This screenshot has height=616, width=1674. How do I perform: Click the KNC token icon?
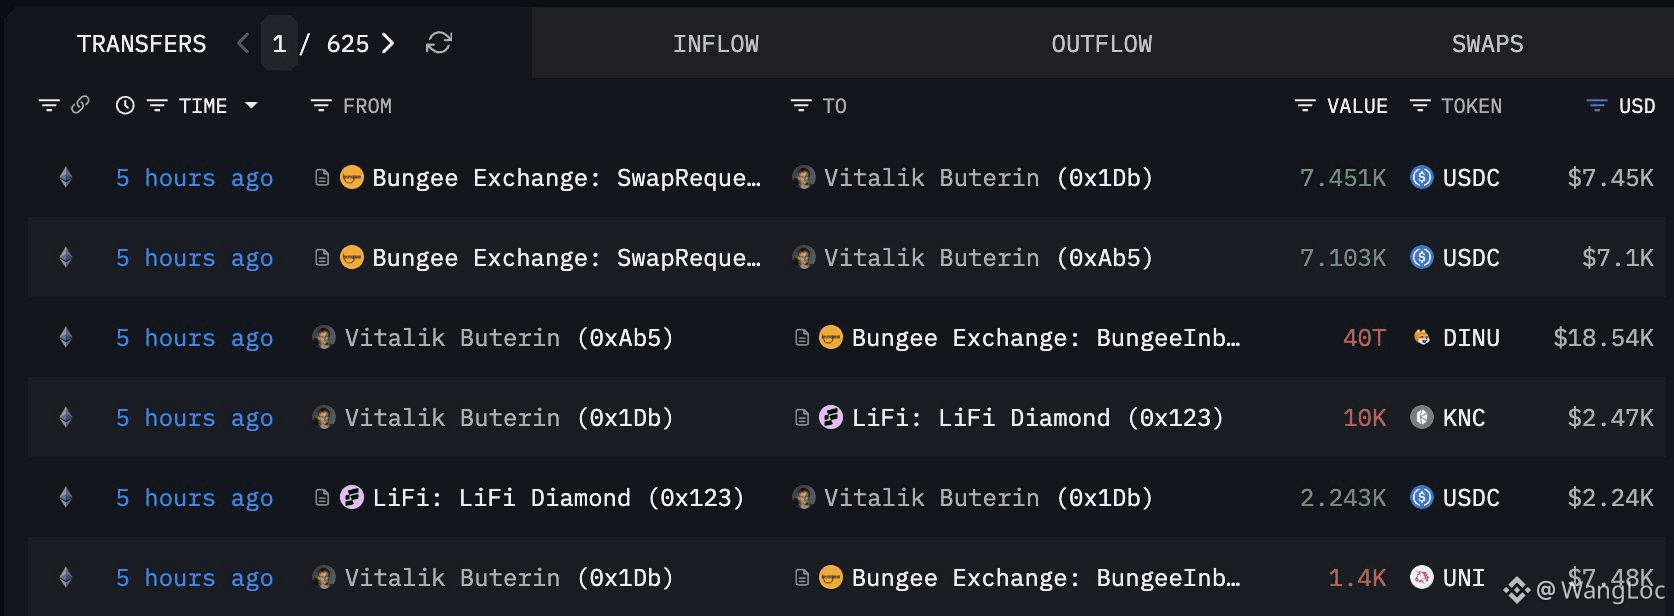pyautogui.click(x=1421, y=418)
